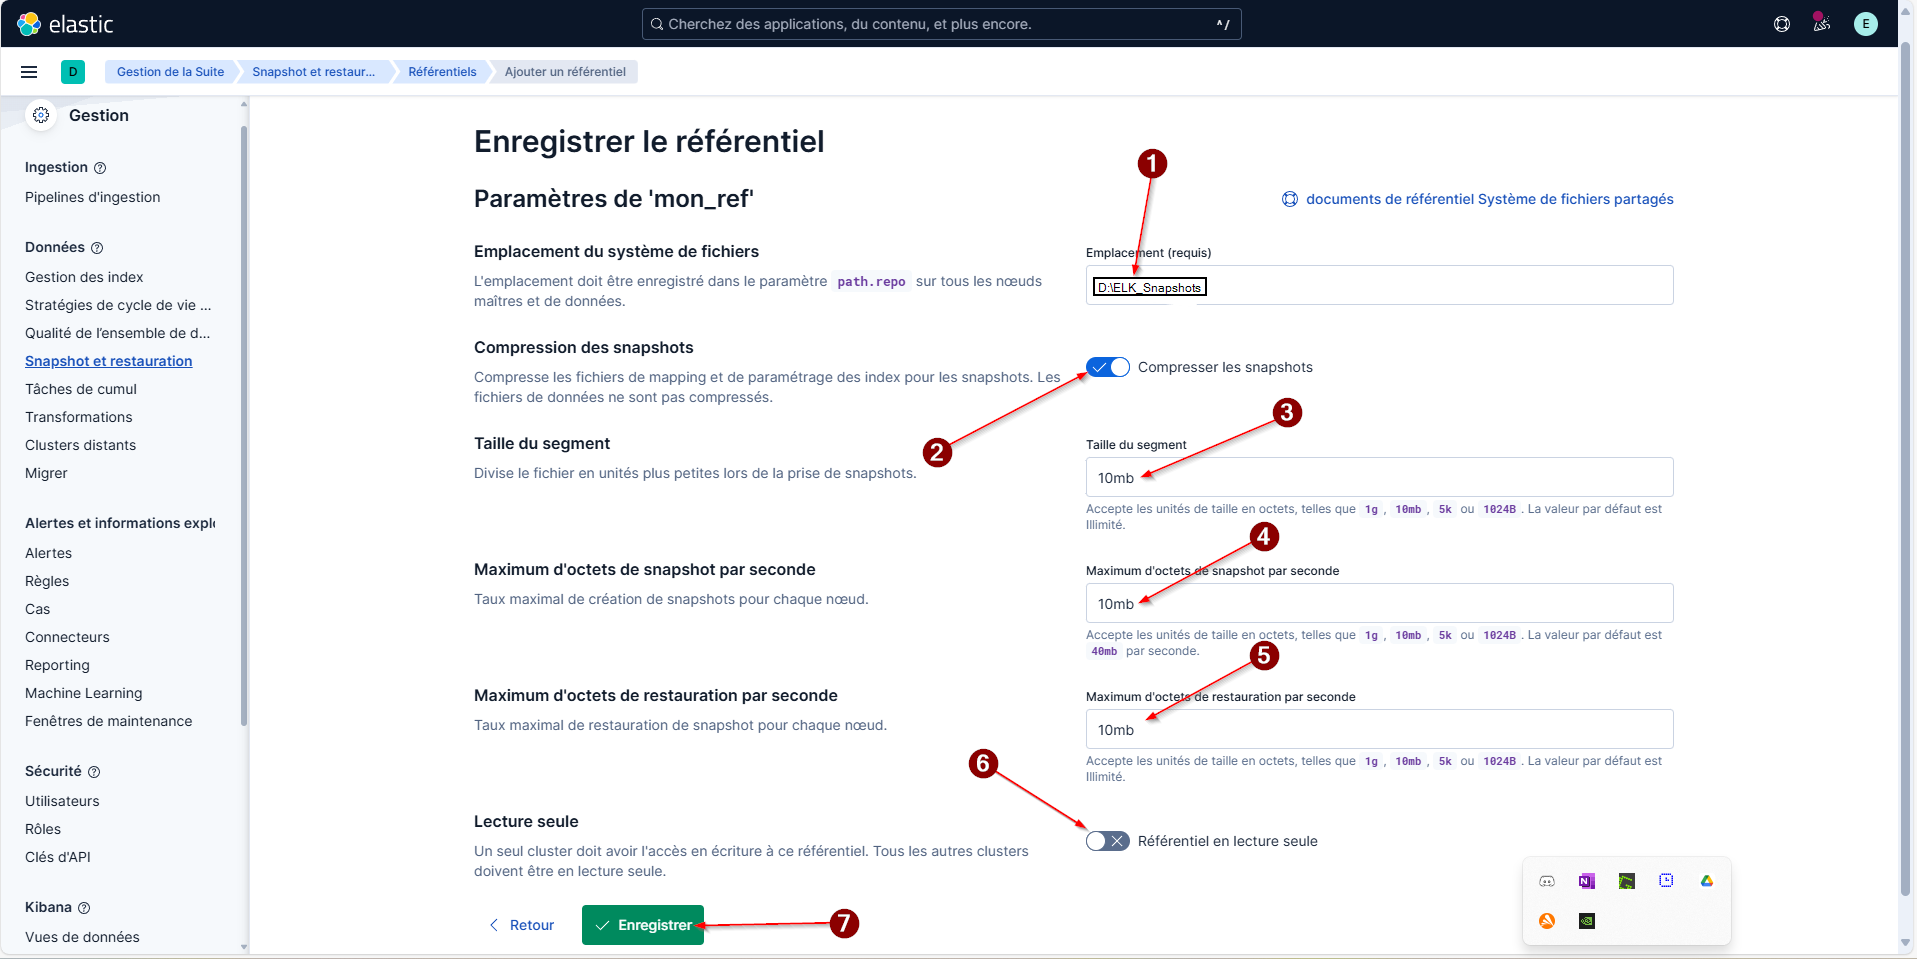The width and height of the screenshot is (1917, 959).
Task: Open the user avatar E menu
Action: [1865, 24]
